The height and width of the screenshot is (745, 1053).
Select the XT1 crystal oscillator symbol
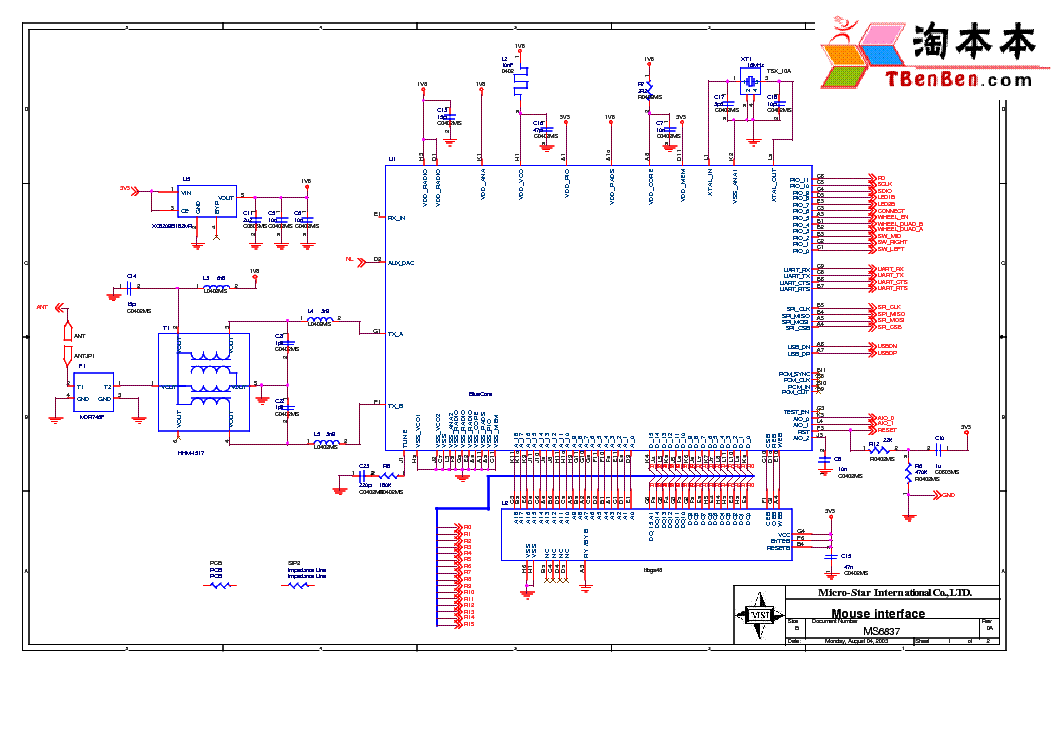coord(748,85)
